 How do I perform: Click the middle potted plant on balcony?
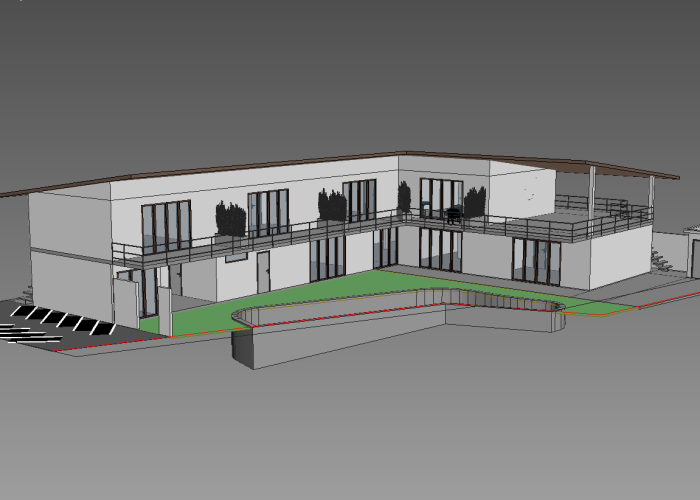pos(332,206)
